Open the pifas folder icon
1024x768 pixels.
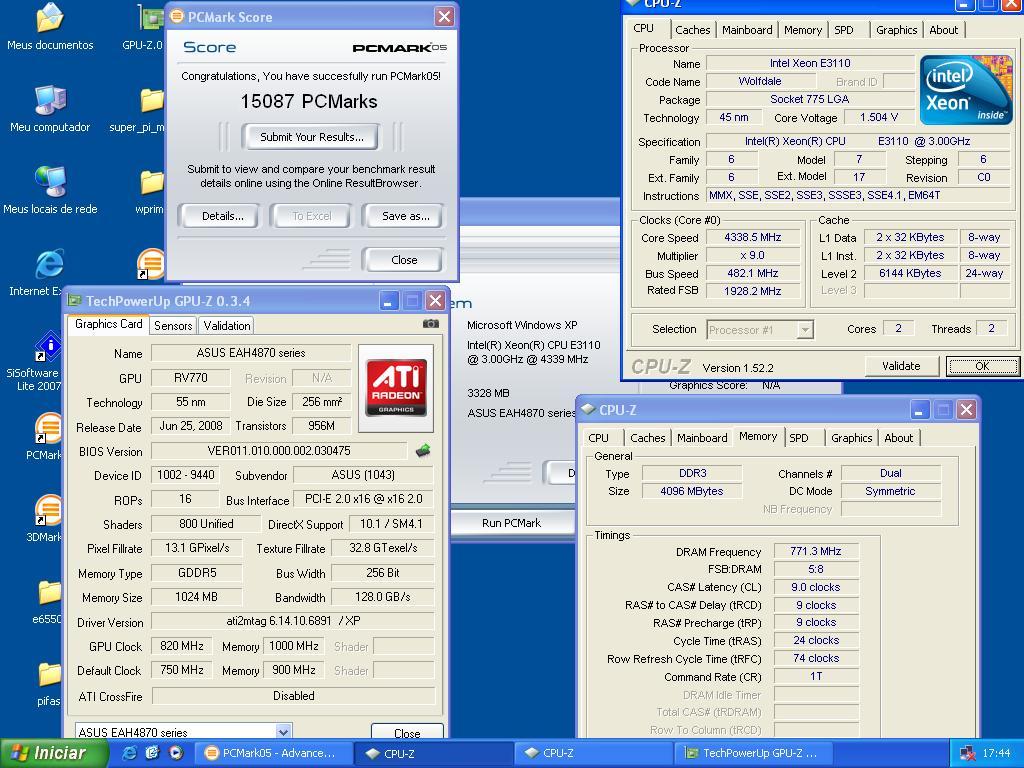coord(50,675)
